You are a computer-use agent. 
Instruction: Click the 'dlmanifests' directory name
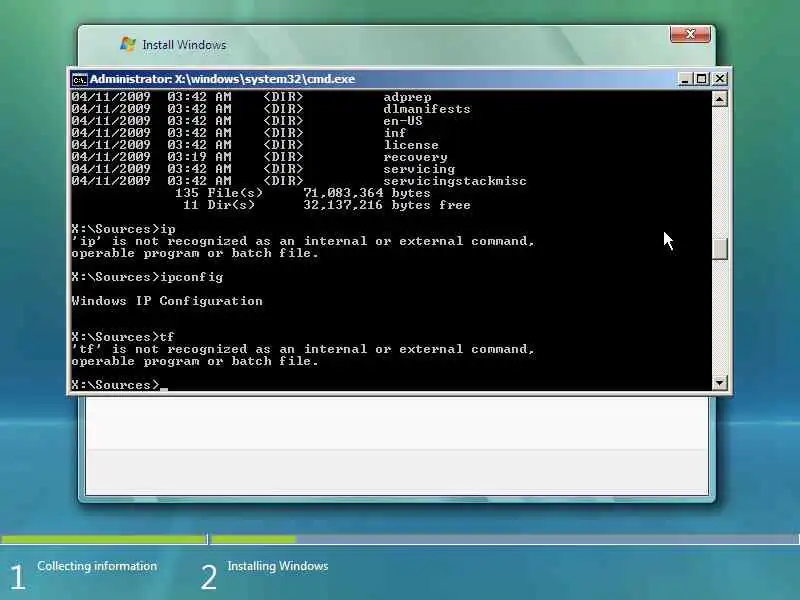pos(427,109)
